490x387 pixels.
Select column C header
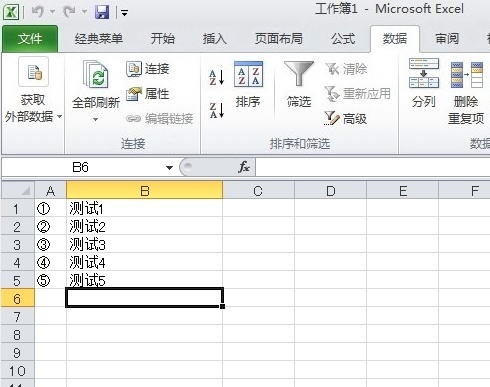[x=258, y=191]
